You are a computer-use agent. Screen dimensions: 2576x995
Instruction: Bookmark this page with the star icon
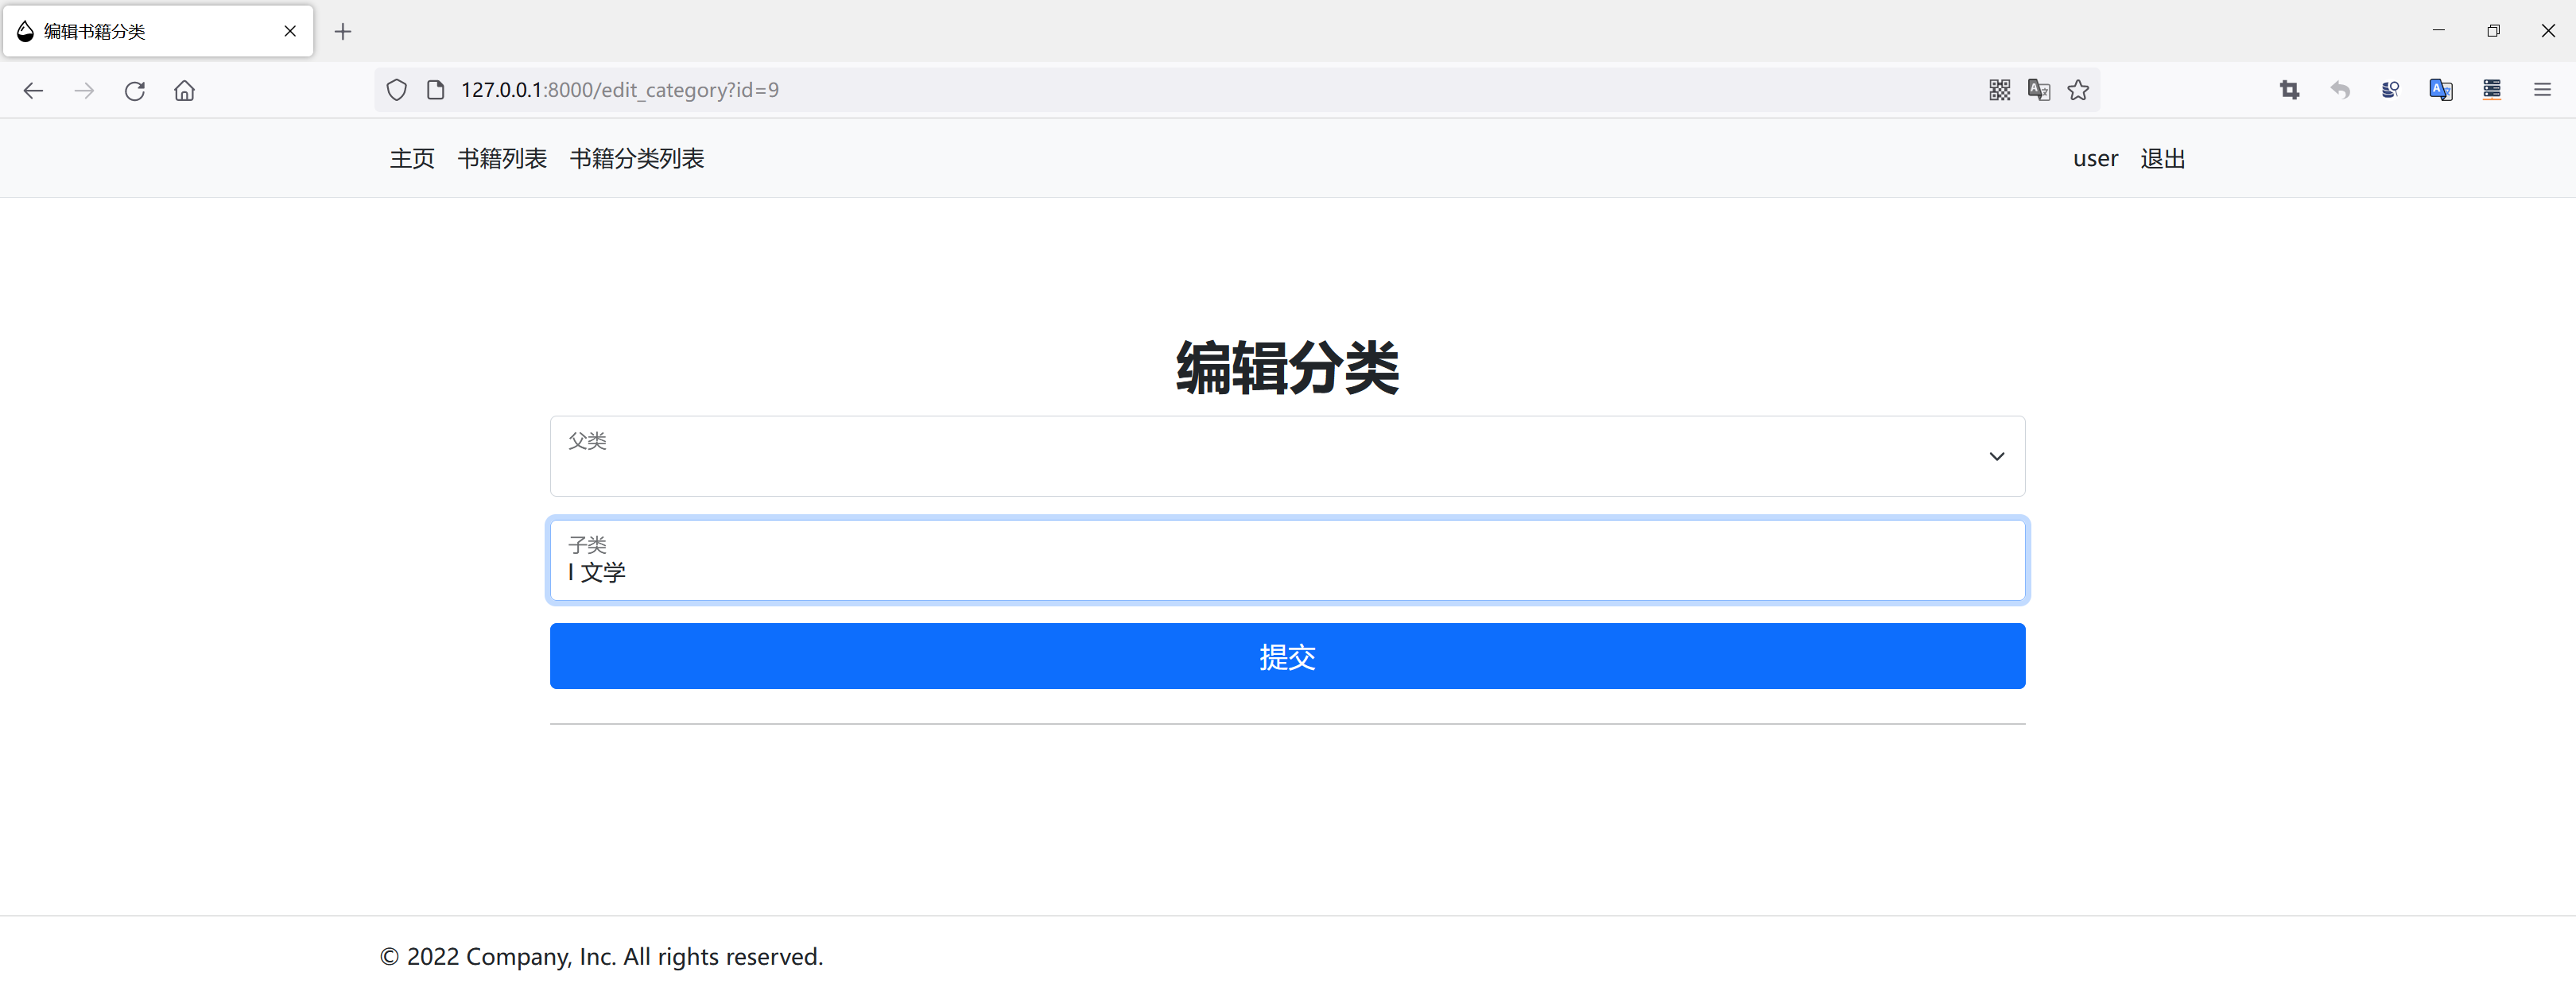[2079, 90]
